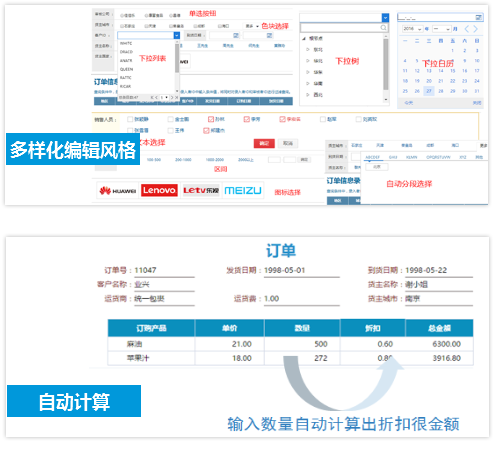
Task: Open calendar picker icon in date field
Action: click(478, 17)
